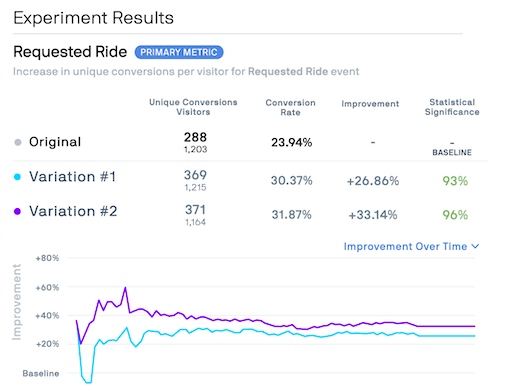Viewport: 506px width, 392px height.
Task: Click the BASELINE label in Original row
Action: click(x=452, y=153)
